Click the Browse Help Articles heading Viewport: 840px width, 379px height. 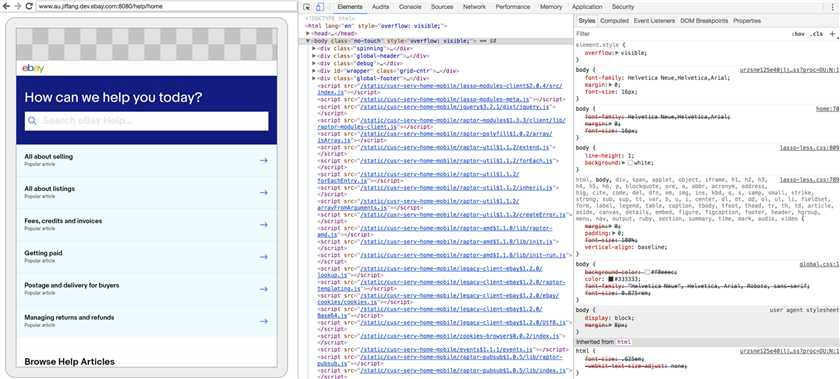pyautogui.click(x=70, y=362)
